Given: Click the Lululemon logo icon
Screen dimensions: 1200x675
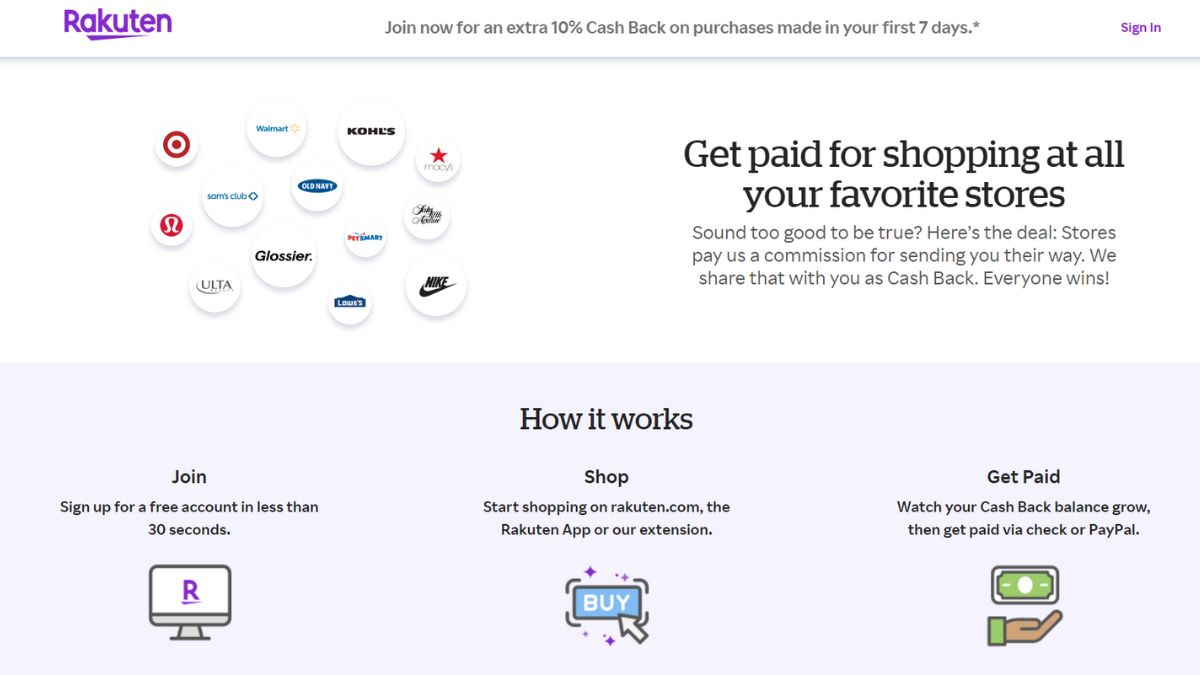Looking at the screenshot, I should [x=171, y=226].
